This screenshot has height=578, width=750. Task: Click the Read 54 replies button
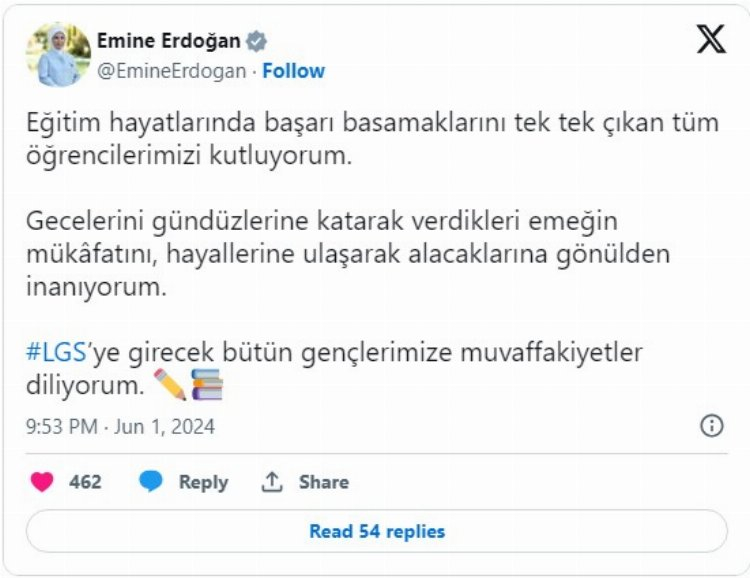[x=376, y=531]
